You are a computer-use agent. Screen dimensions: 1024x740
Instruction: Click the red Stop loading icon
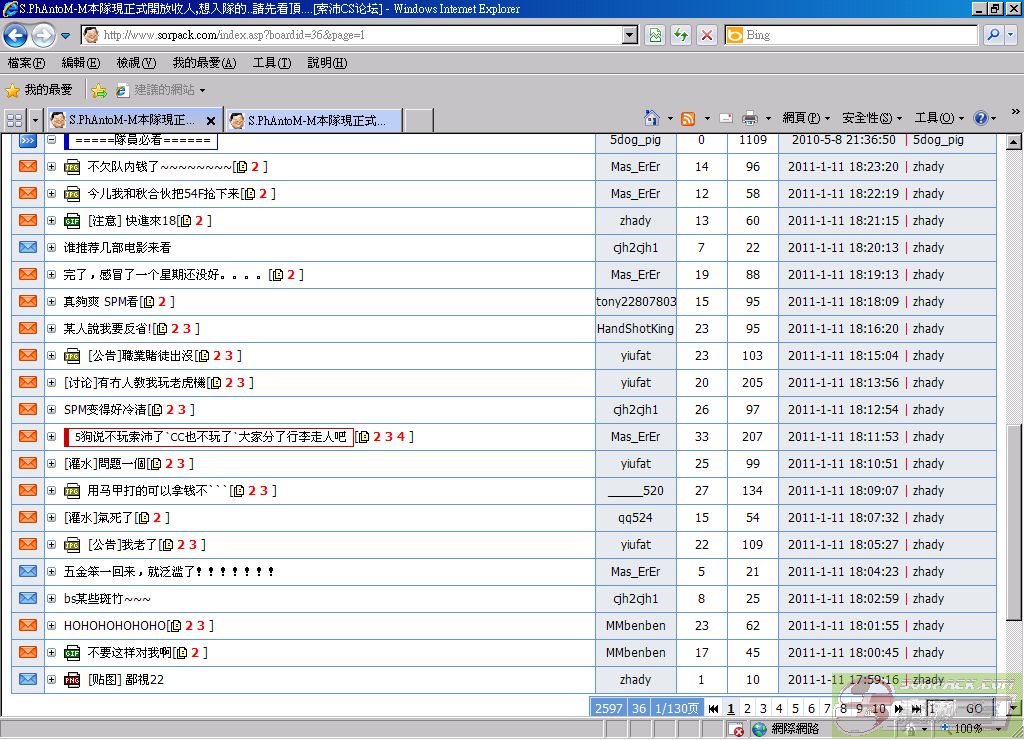pos(707,35)
